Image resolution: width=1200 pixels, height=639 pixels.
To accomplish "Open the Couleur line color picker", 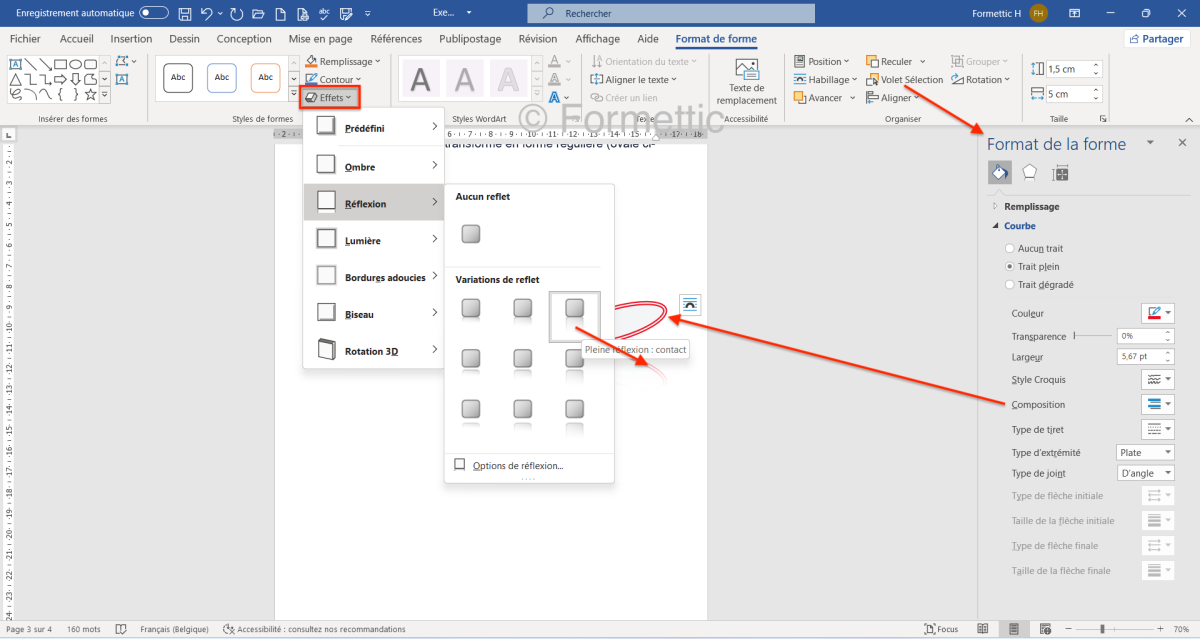I will [x=1158, y=313].
